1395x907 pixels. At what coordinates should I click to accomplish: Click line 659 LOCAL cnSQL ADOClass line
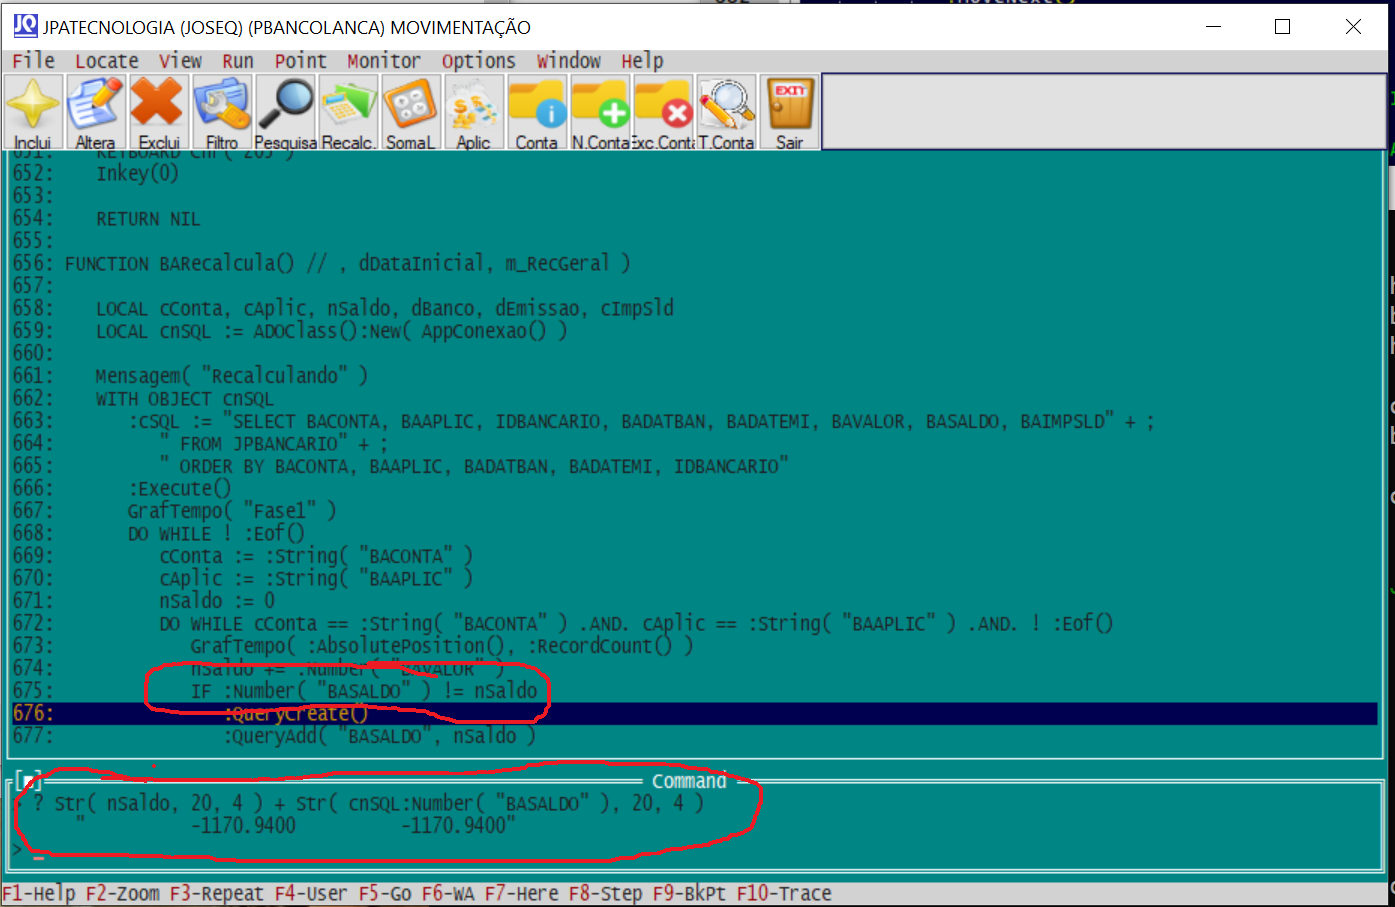[331, 331]
